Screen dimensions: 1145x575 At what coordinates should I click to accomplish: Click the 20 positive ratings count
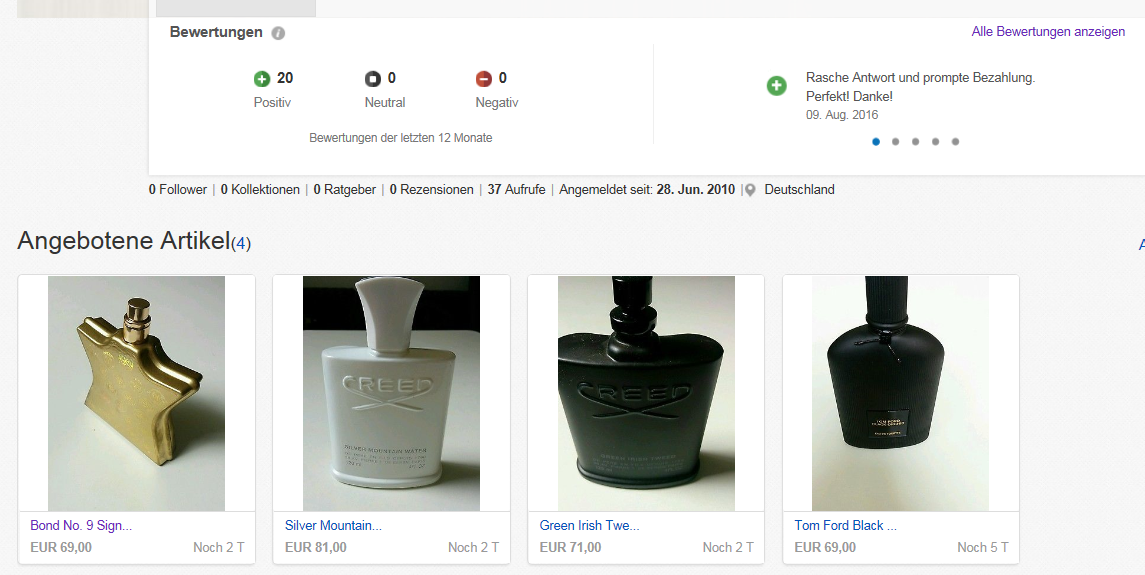pyautogui.click(x=285, y=78)
